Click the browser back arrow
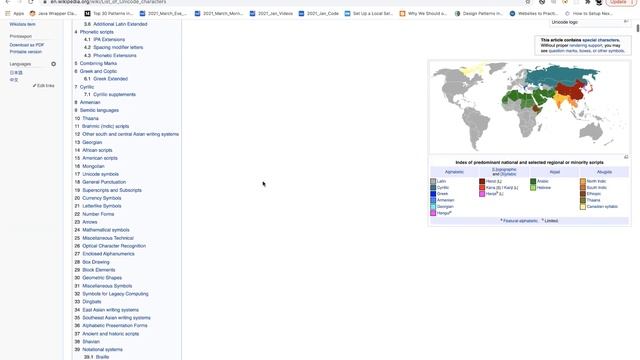This screenshot has height=360, width=640. tap(8, 2)
